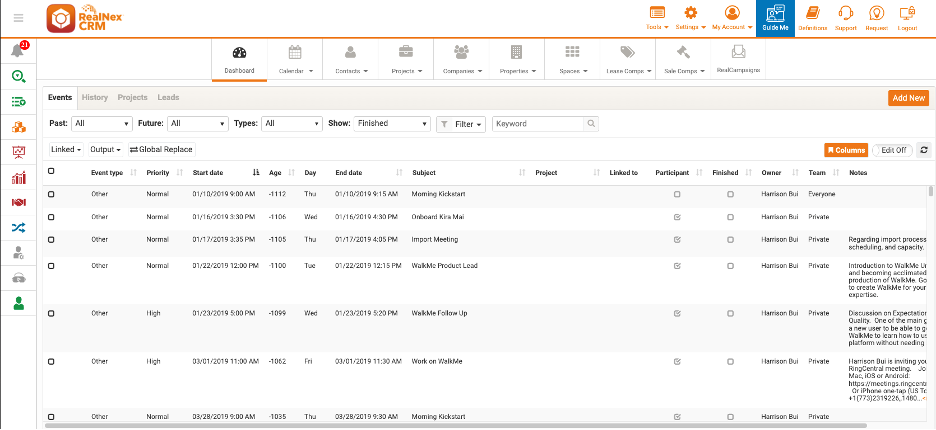Expand the Contacts nav menu
Image resolution: width=936 pixels, height=430 pixels.
(x=351, y=59)
